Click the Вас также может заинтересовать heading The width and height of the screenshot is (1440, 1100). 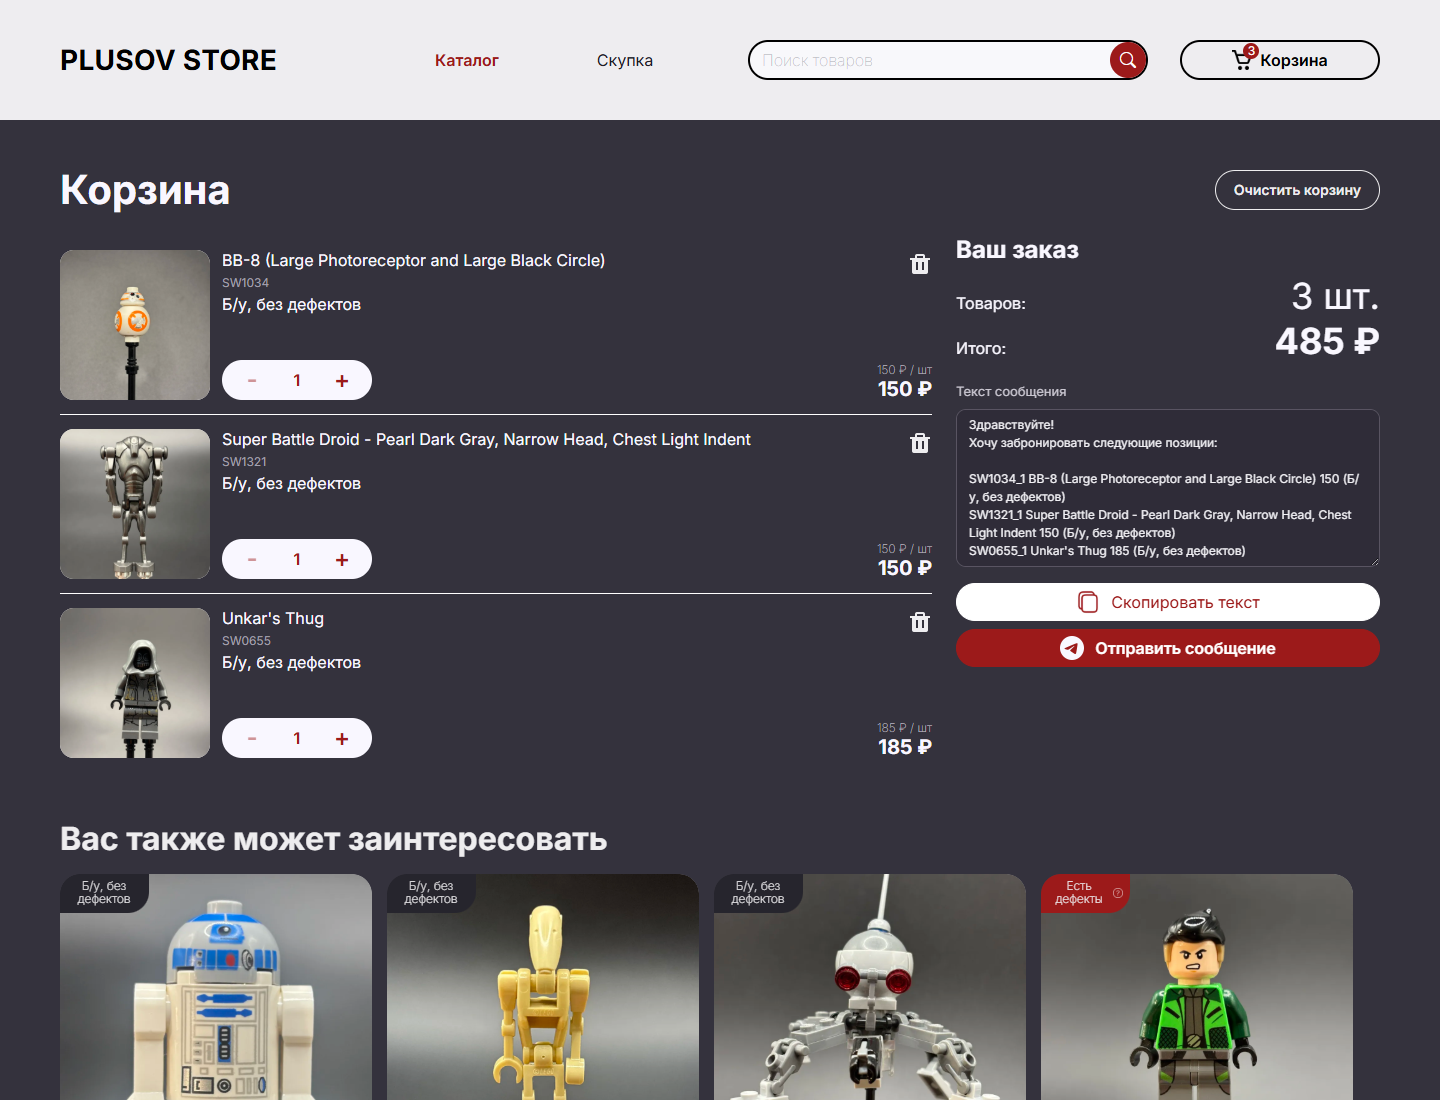pyautogui.click(x=333, y=839)
